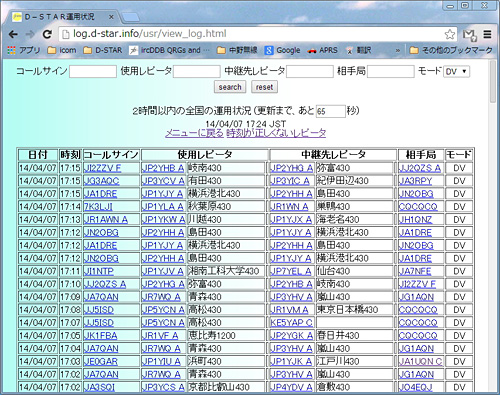Open repeater link JP3YCS A
Image resolution: width=500 pixels, height=395 pixels.
pos(163,387)
